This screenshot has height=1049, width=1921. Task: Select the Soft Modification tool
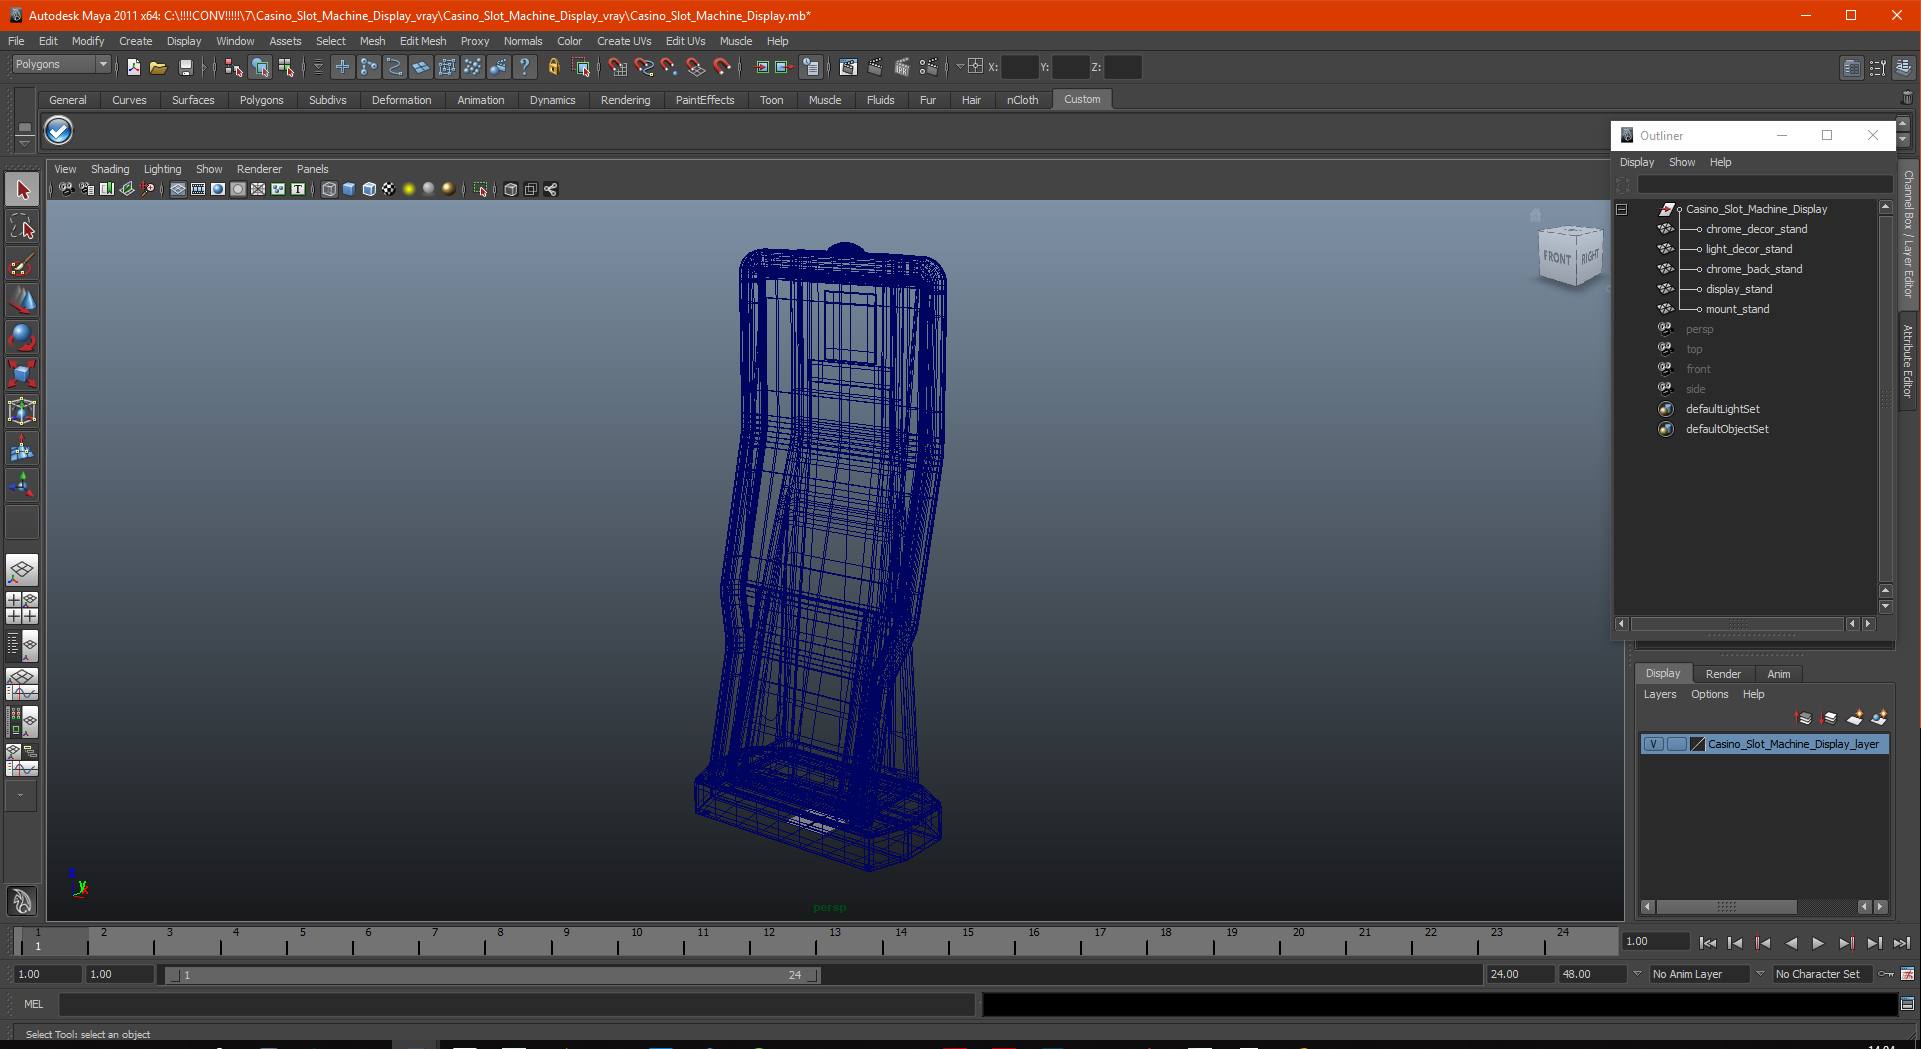pyautogui.click(x=22, y=449)
